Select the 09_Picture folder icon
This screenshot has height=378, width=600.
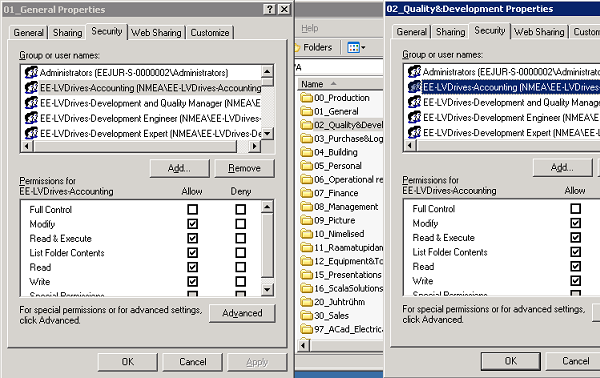click(x=307, y=220)
